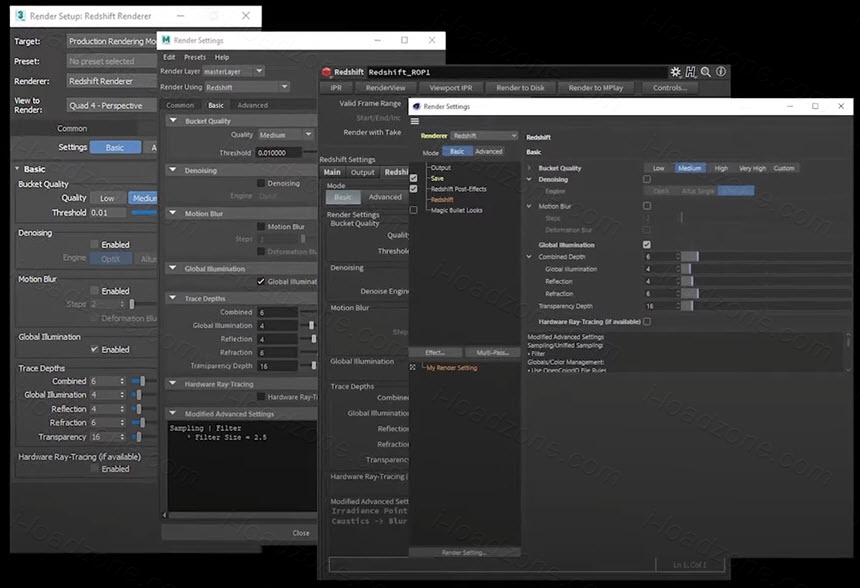860x588 pixels.
Task: Click the icon beside My Render Setting
Action: pos(413,368)
